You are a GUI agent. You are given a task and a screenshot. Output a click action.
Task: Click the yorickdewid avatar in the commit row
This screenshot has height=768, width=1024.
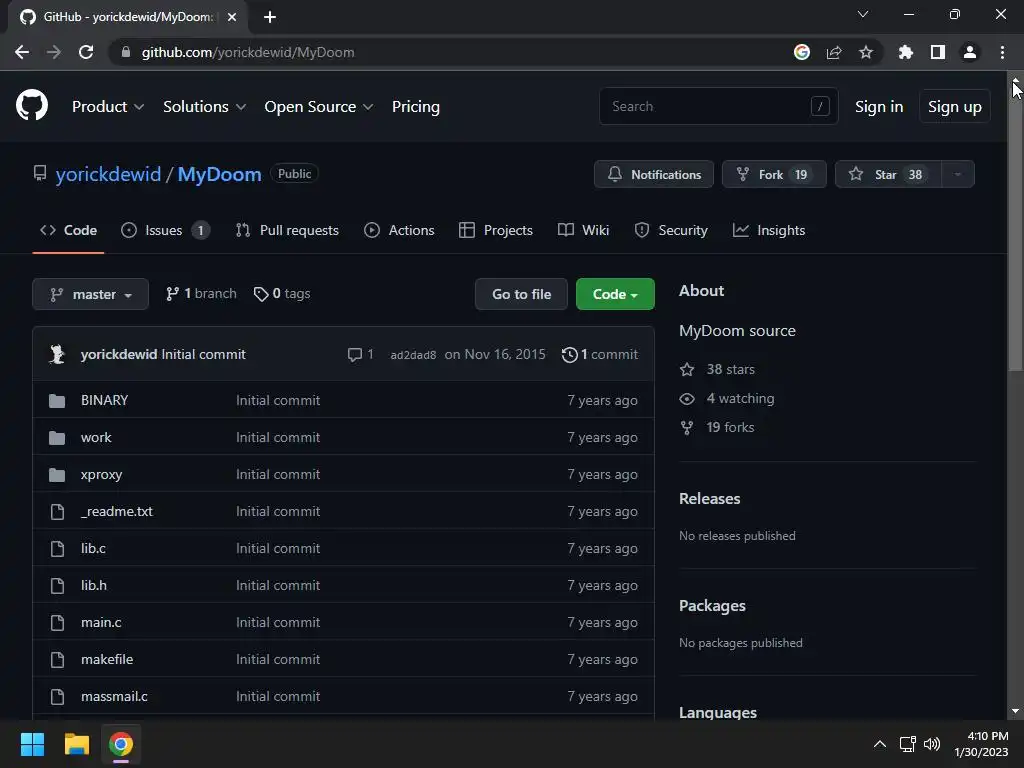coord(57,354)
